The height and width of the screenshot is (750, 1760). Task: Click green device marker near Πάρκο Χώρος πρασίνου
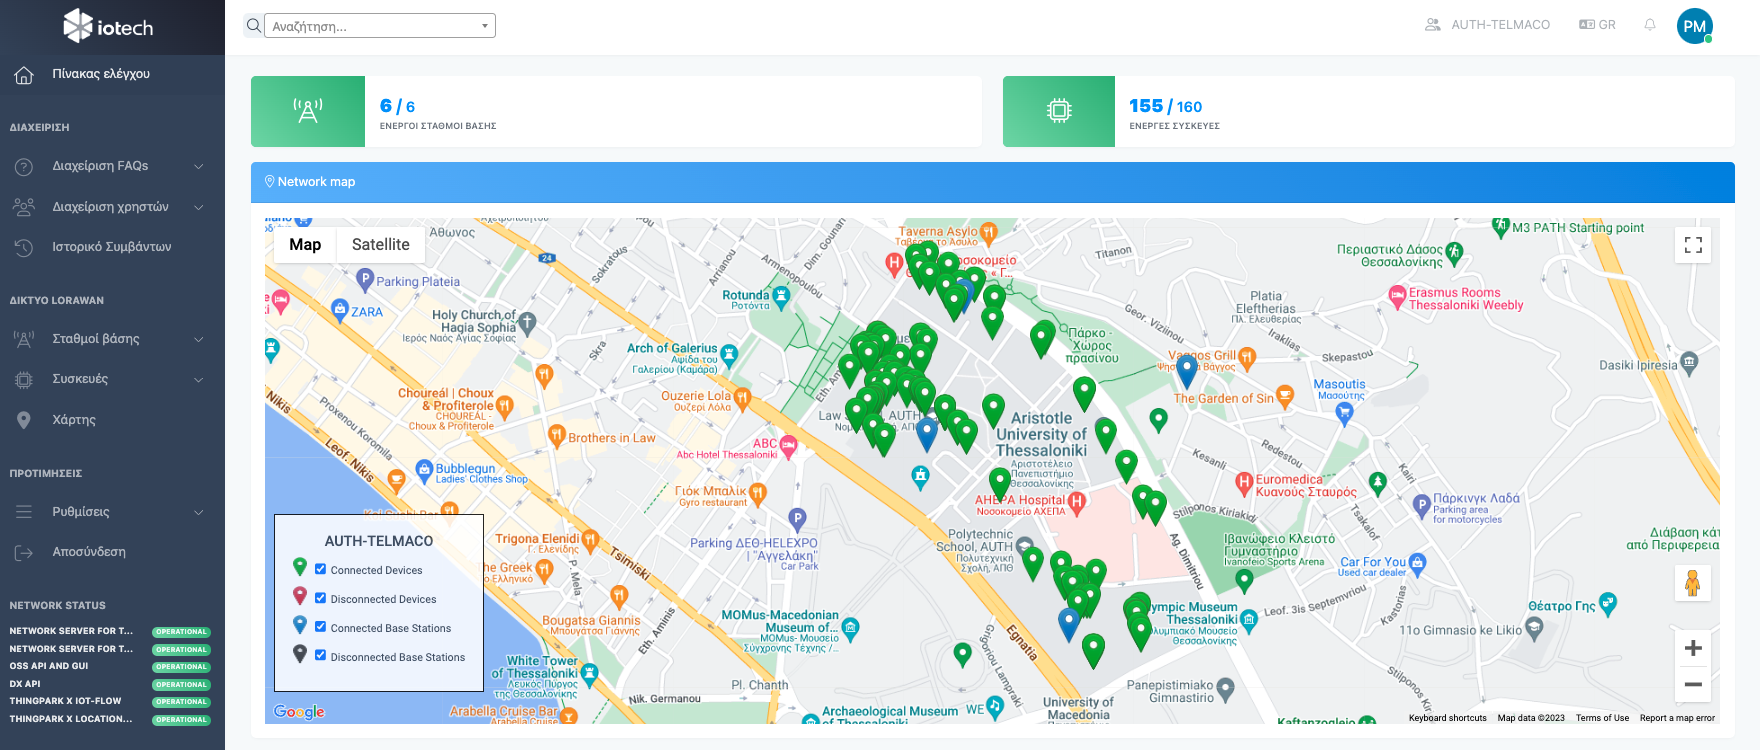[x=1041, y=340]
